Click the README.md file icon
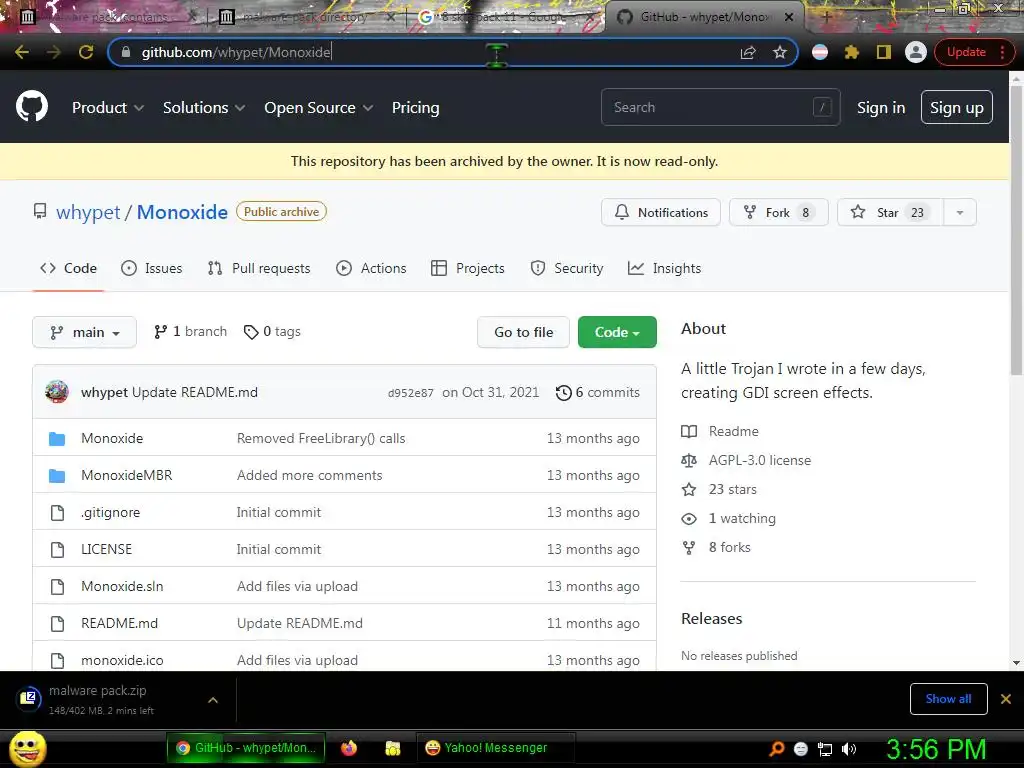 pos(57,624)
